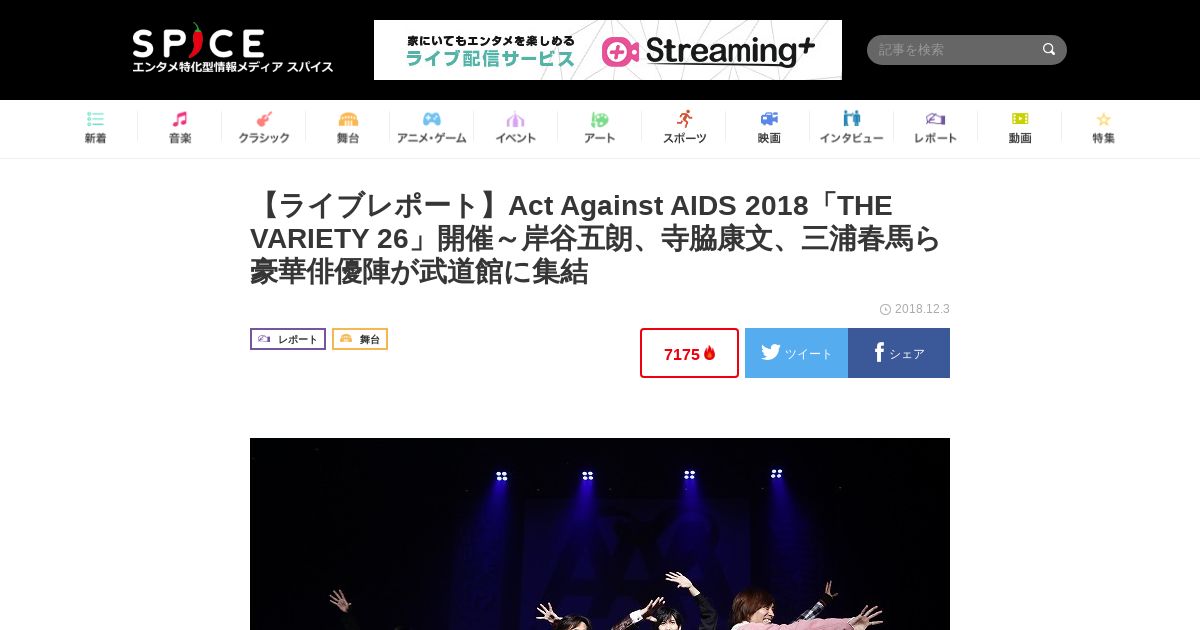Open the 動画 video category

[1020, 128]
